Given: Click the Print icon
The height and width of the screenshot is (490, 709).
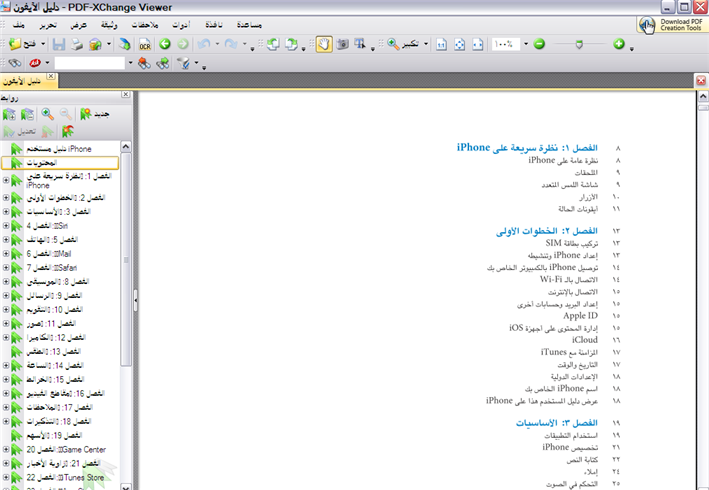Looking at the screenshot, I should pyautogui.click(x=75, y=45).
